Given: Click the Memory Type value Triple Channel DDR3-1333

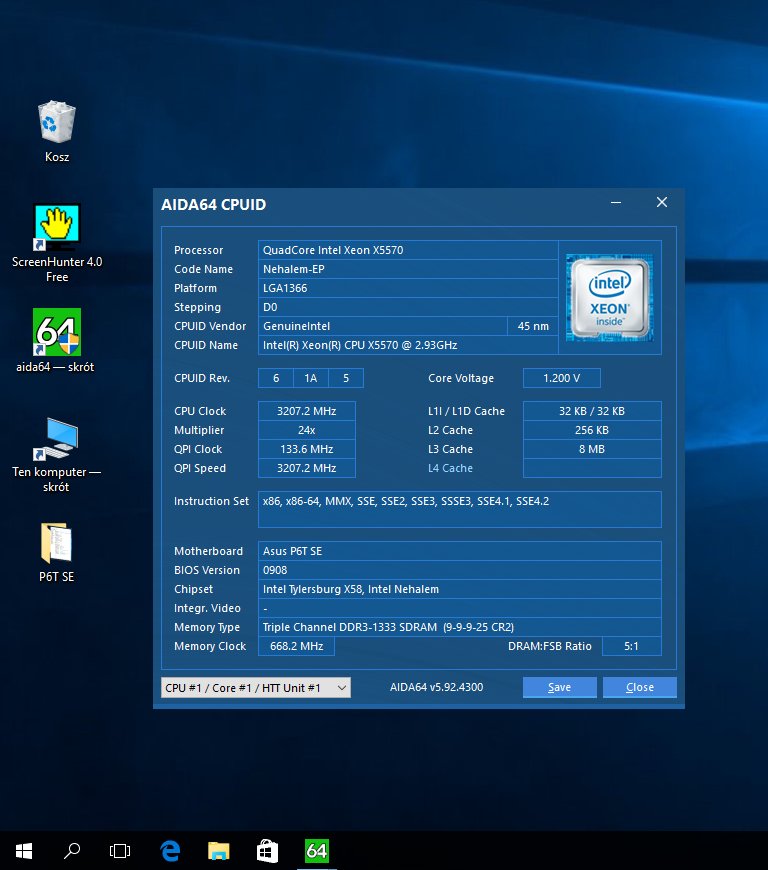Looking at the screenshot, I should coord(459,627).
